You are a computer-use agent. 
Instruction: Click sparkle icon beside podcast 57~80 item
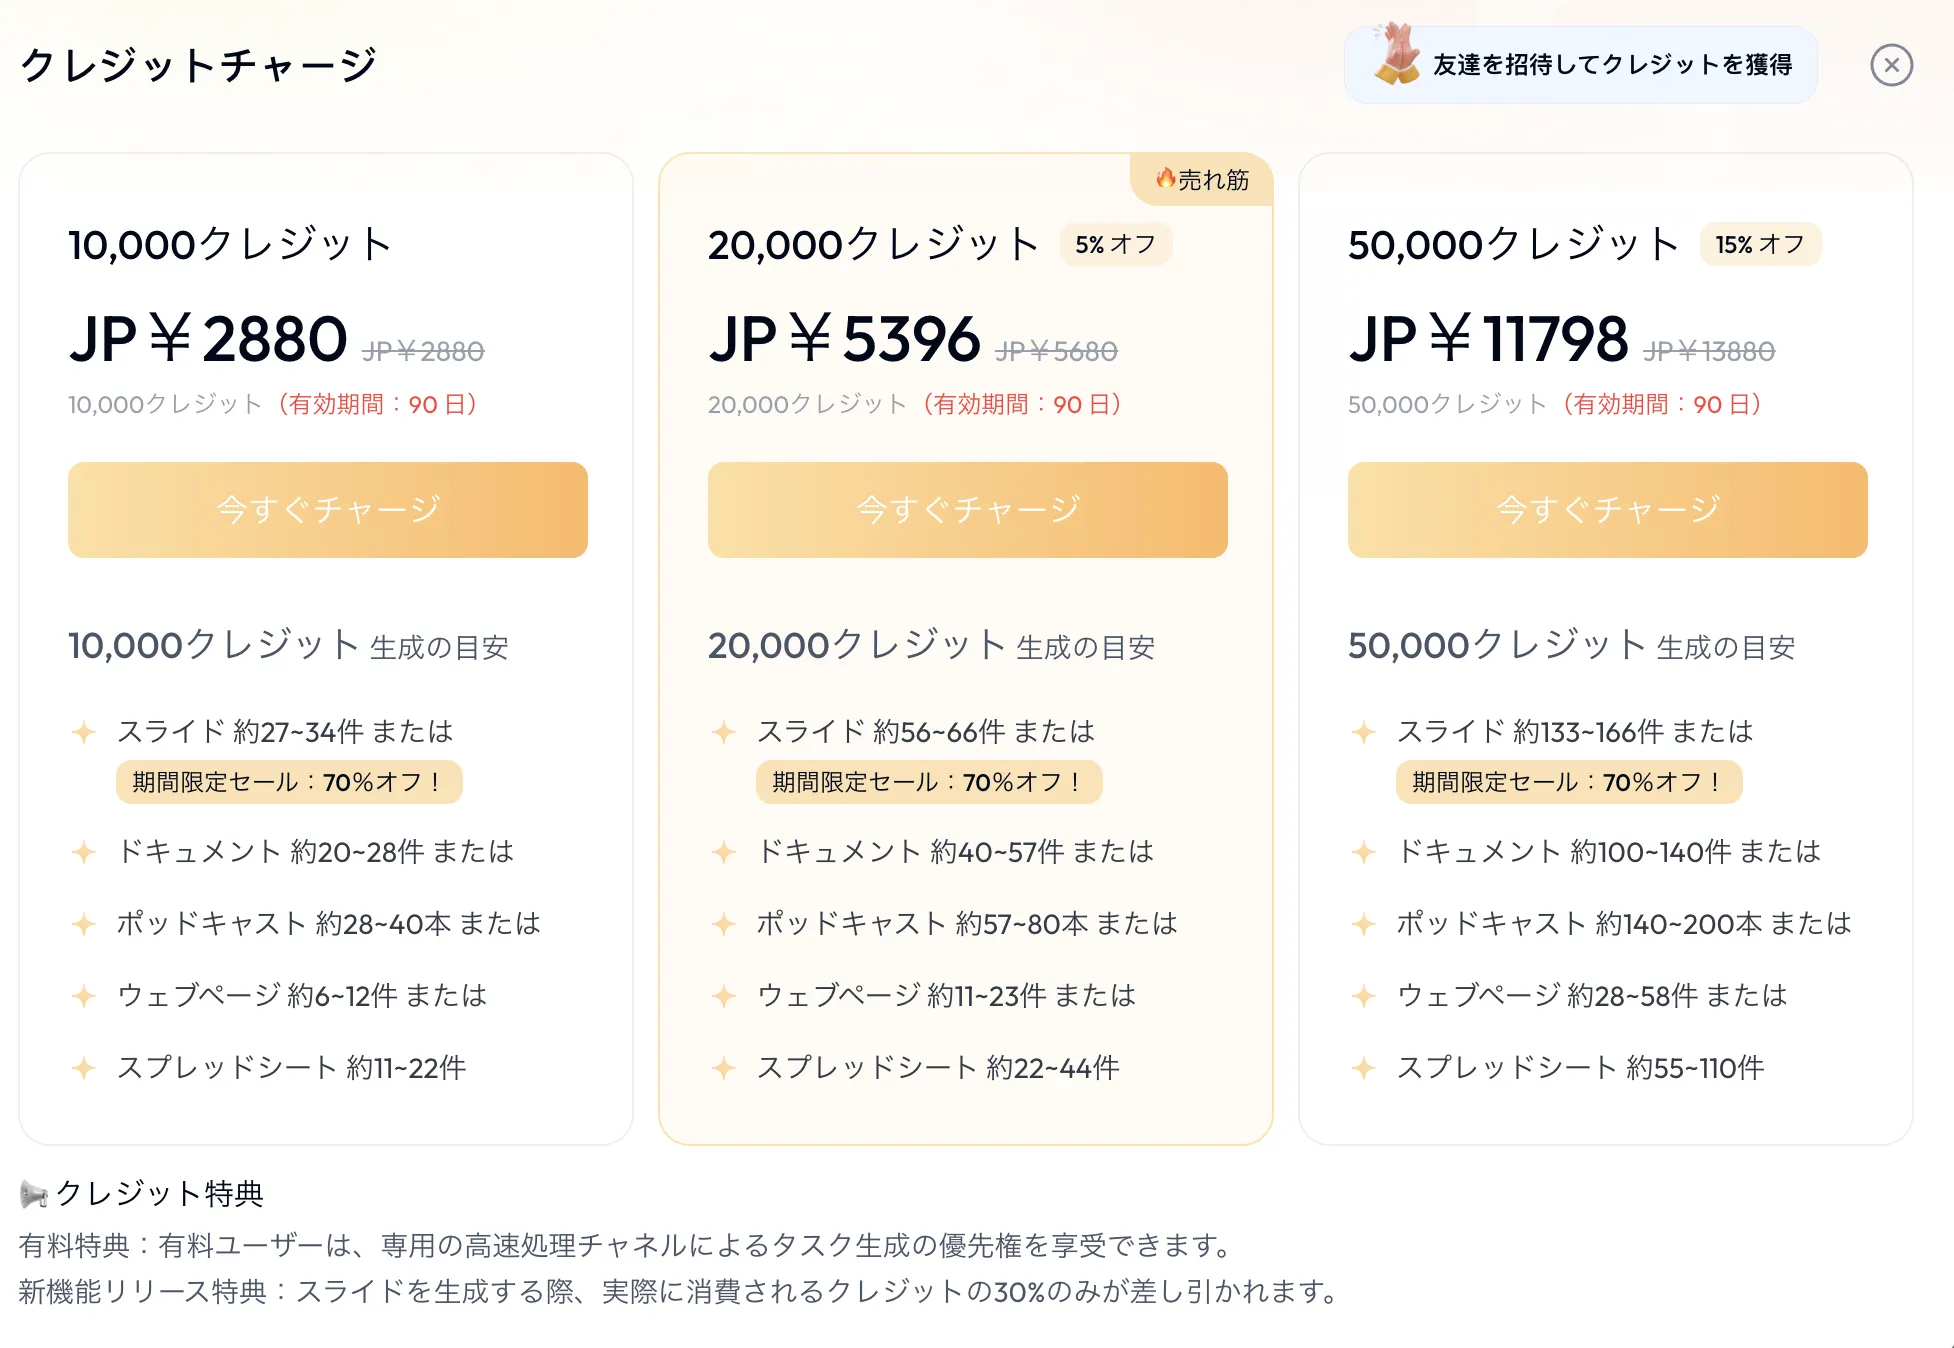coord(724,924)
